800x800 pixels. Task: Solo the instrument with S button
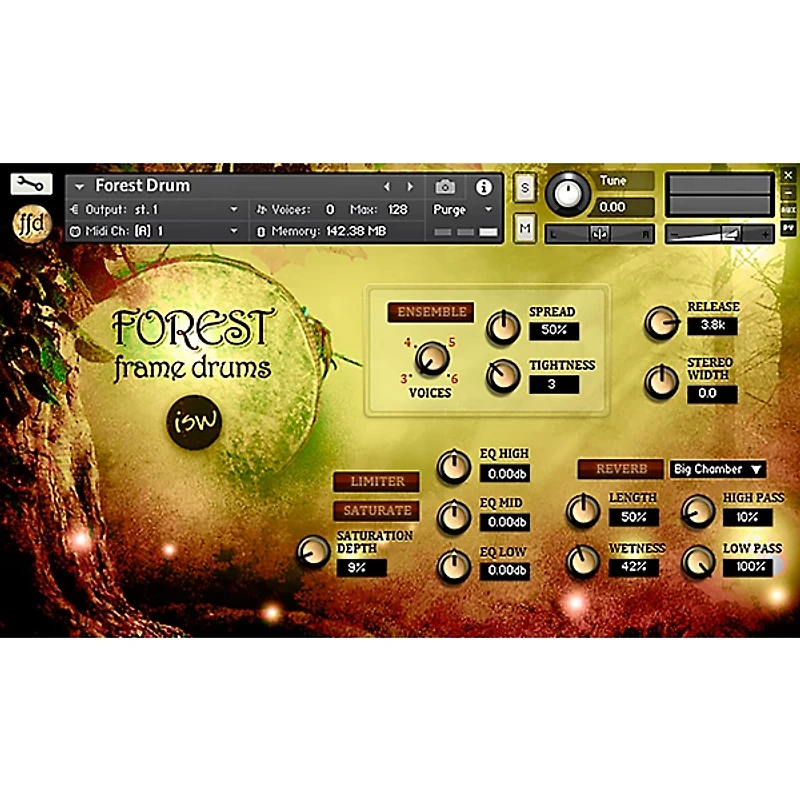(525, 188)
